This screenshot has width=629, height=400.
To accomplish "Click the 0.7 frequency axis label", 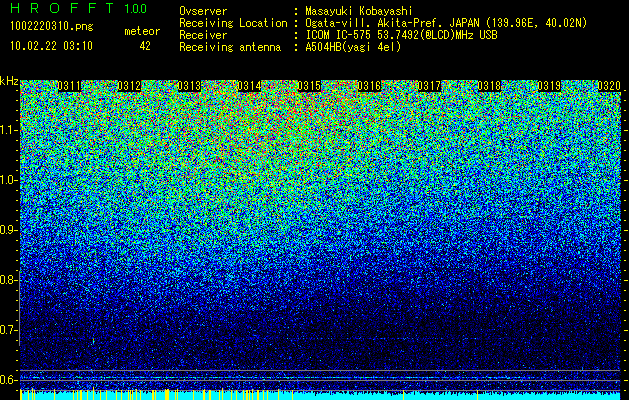I will pos(8,330).
